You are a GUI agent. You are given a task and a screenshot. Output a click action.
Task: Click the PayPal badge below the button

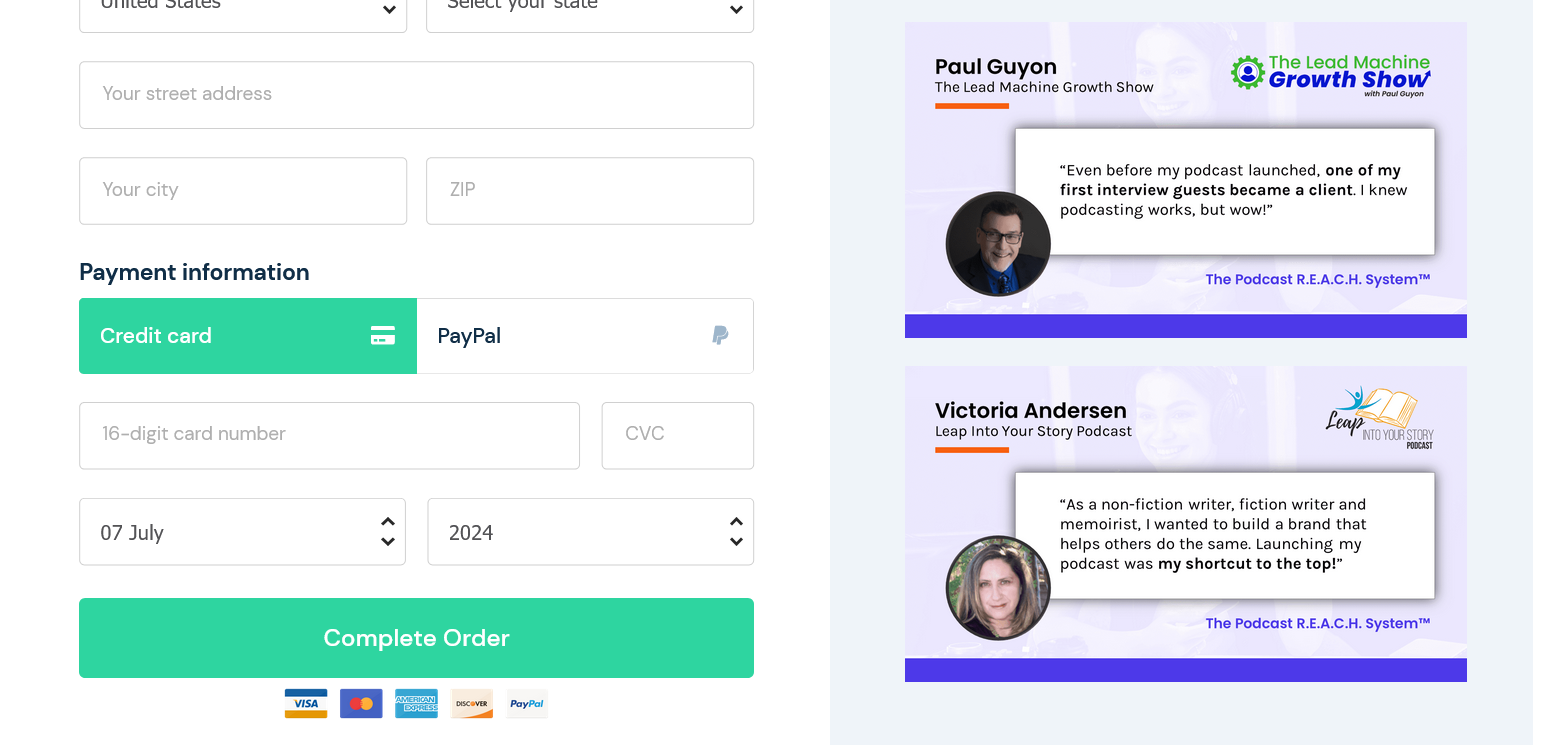[x=527, y=703]
